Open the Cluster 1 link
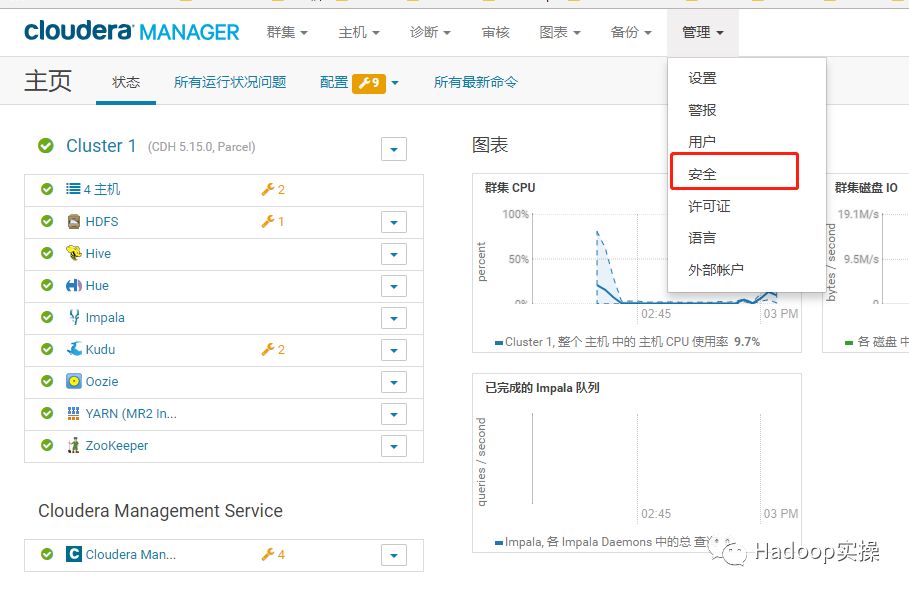The width and height of the screenshot is (909, 593). 101,145
